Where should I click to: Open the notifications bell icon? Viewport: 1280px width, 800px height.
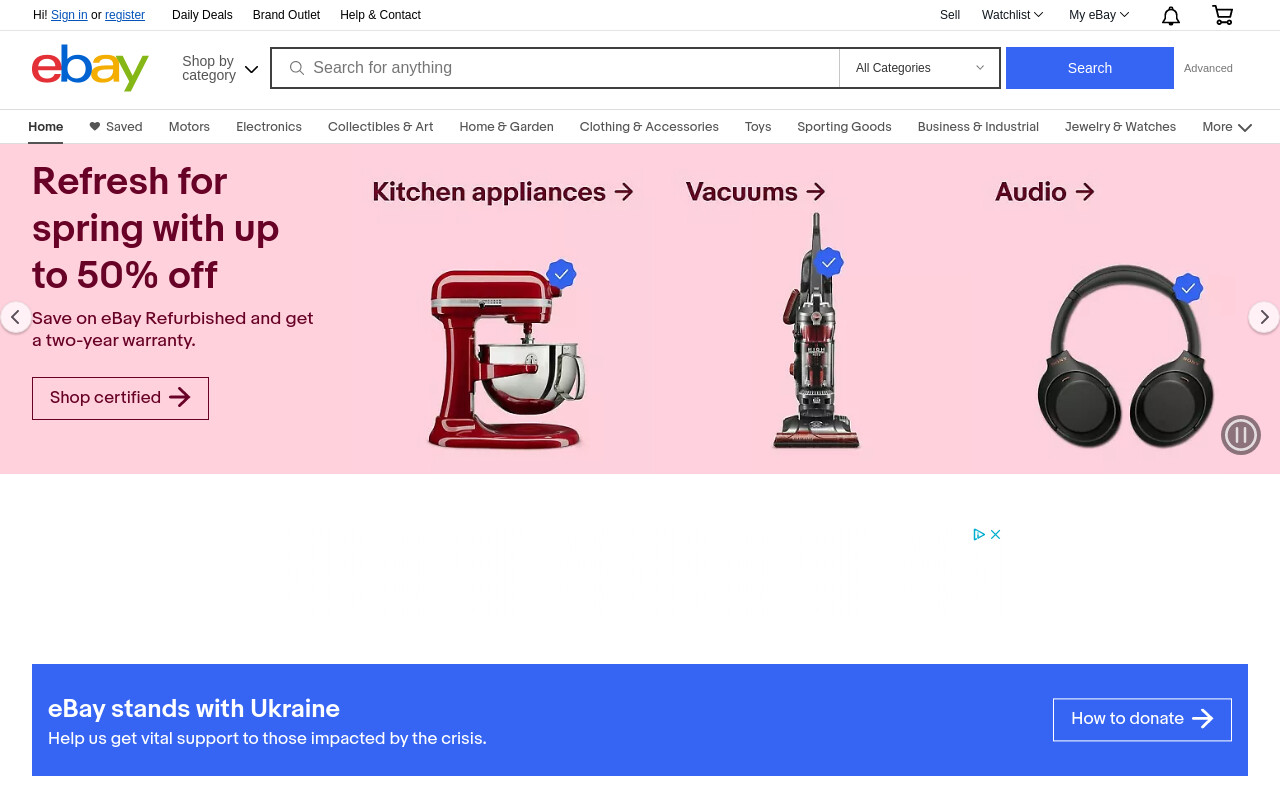[x=1171, y=15]
